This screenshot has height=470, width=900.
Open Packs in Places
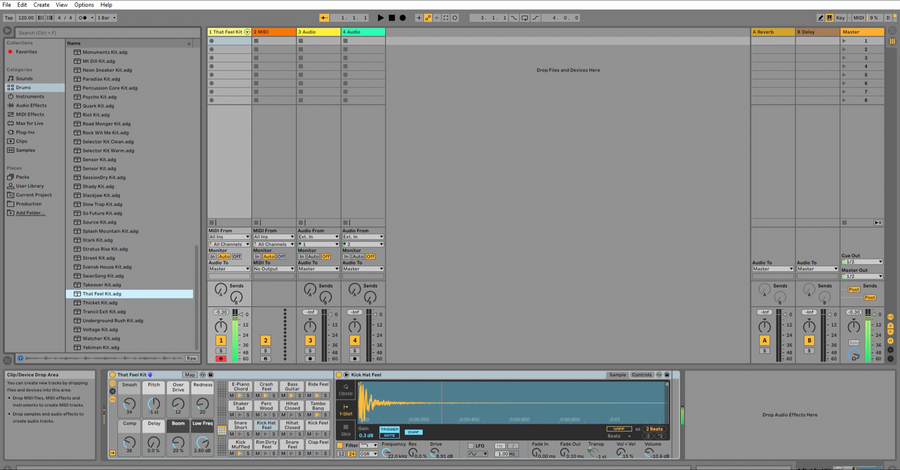coord(22,177)
